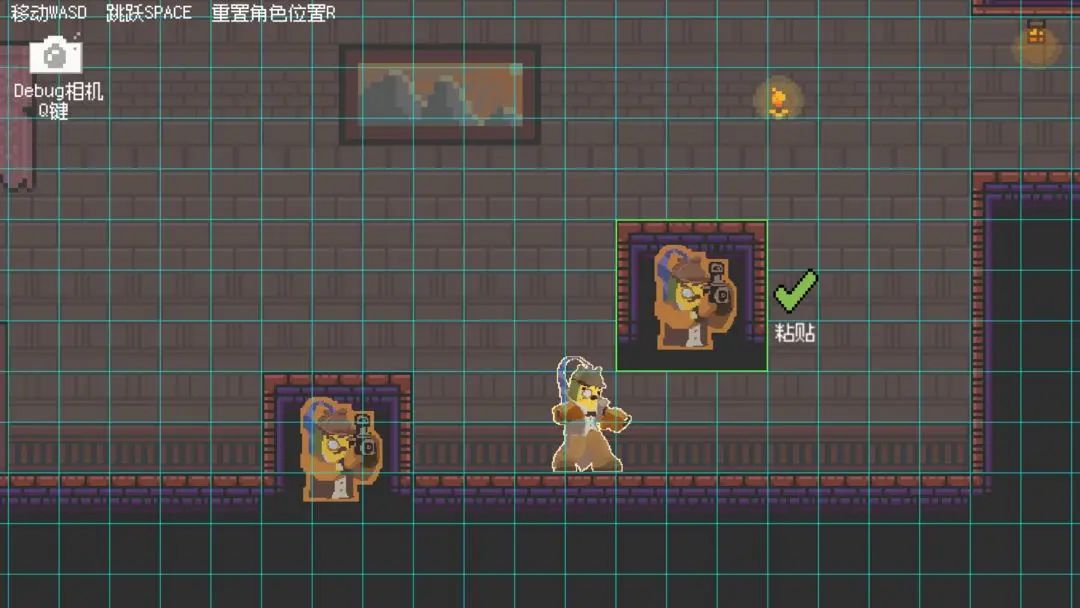The image size is (1080, 608).
Task: Click the red curtain banner at left edge
Action: (x=17, y=116)
